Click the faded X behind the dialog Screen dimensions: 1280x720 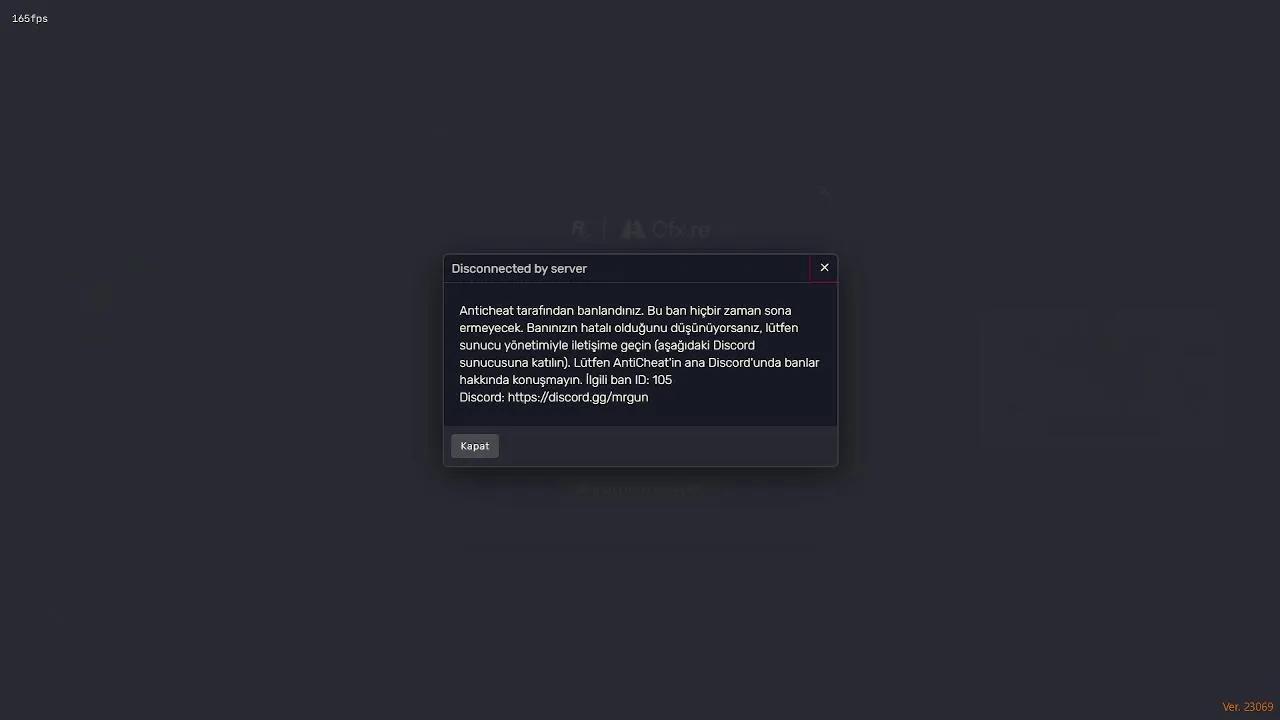coord(823,191)
